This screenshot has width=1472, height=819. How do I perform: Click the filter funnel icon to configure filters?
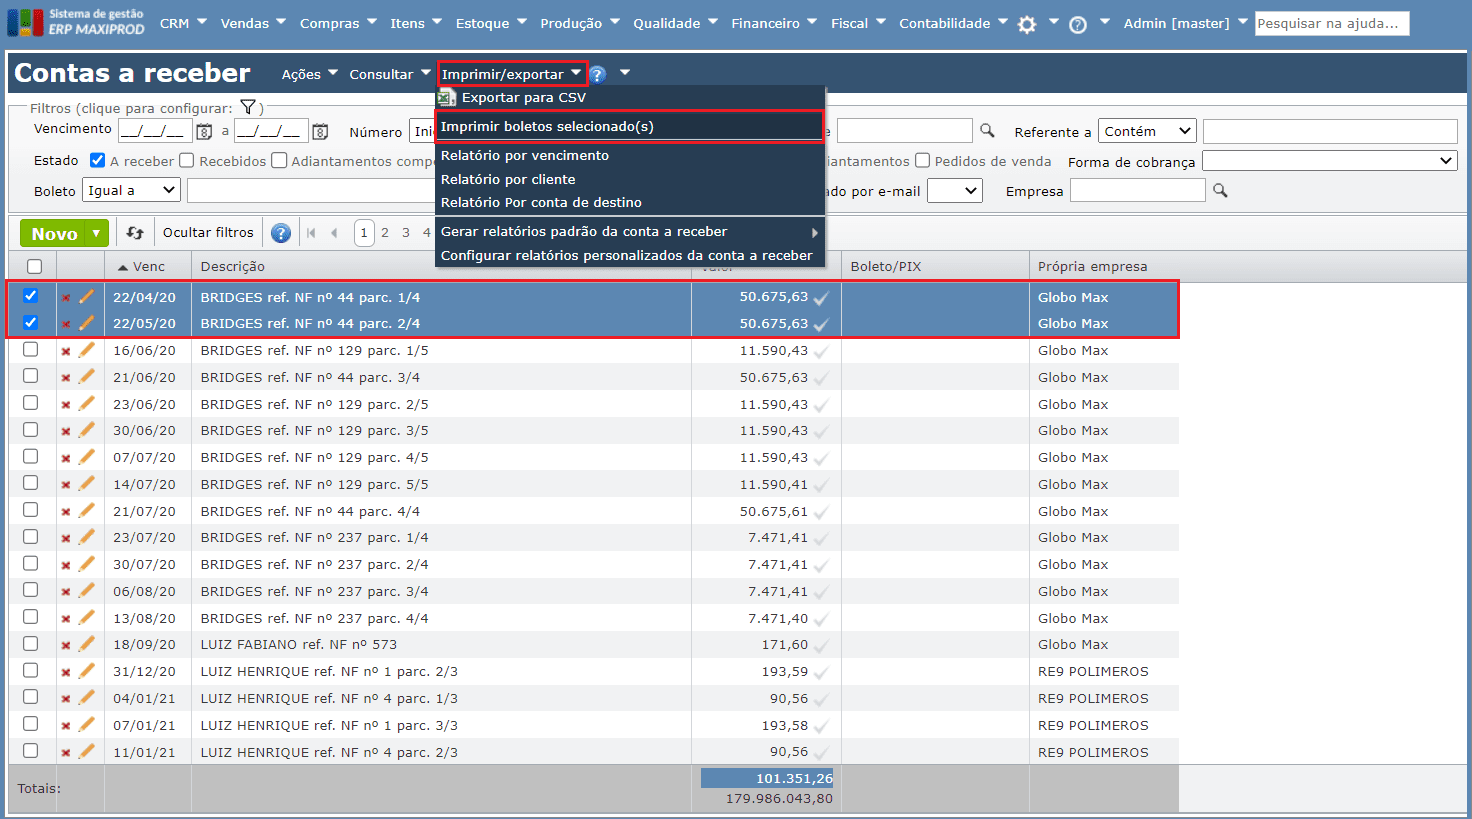coord(248,108)
